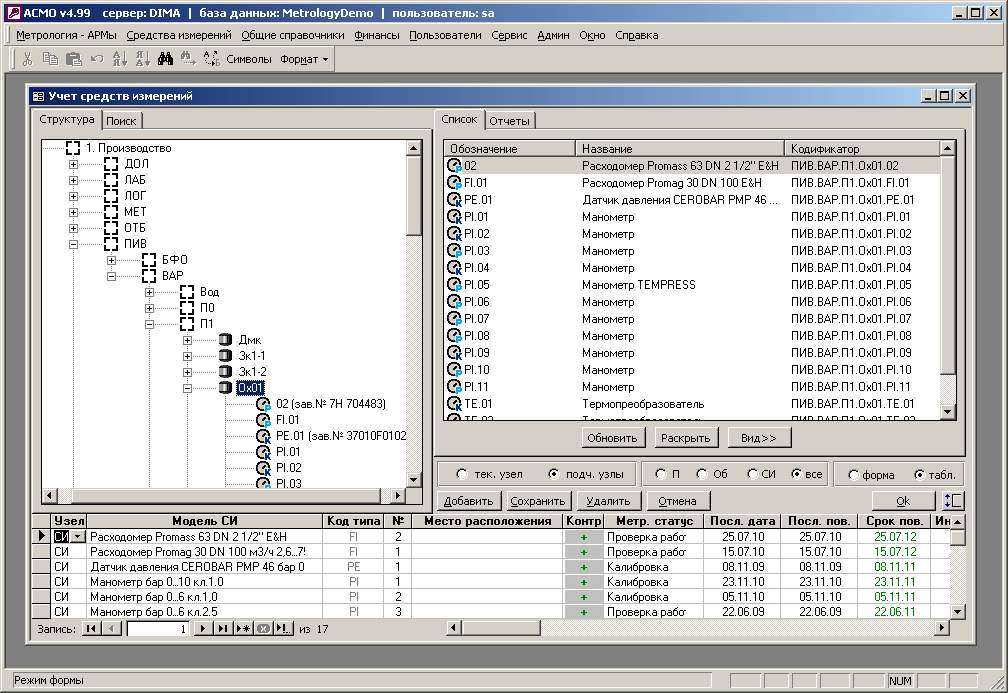Go to next record using navigation arrow
Image resolution: width=1008 pixels, height=693 pixels.
tap(203, 629)
